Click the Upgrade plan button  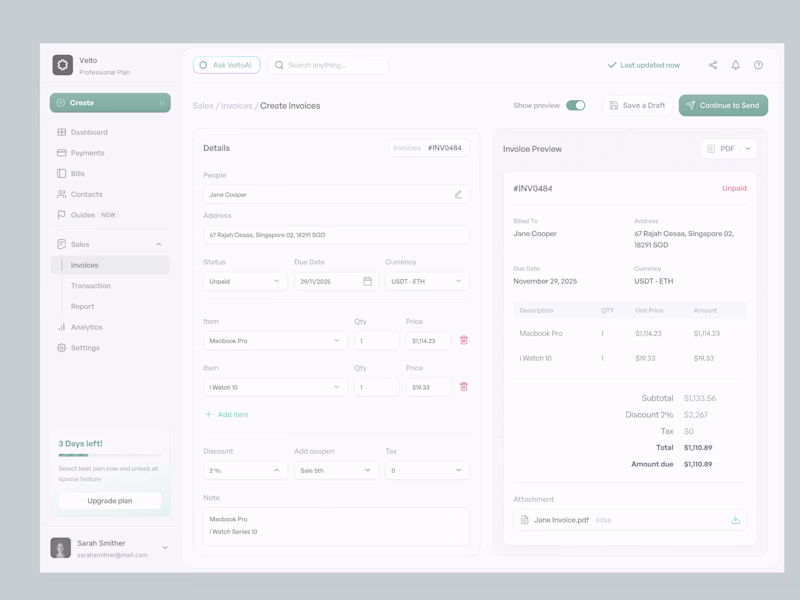[110, 501]
